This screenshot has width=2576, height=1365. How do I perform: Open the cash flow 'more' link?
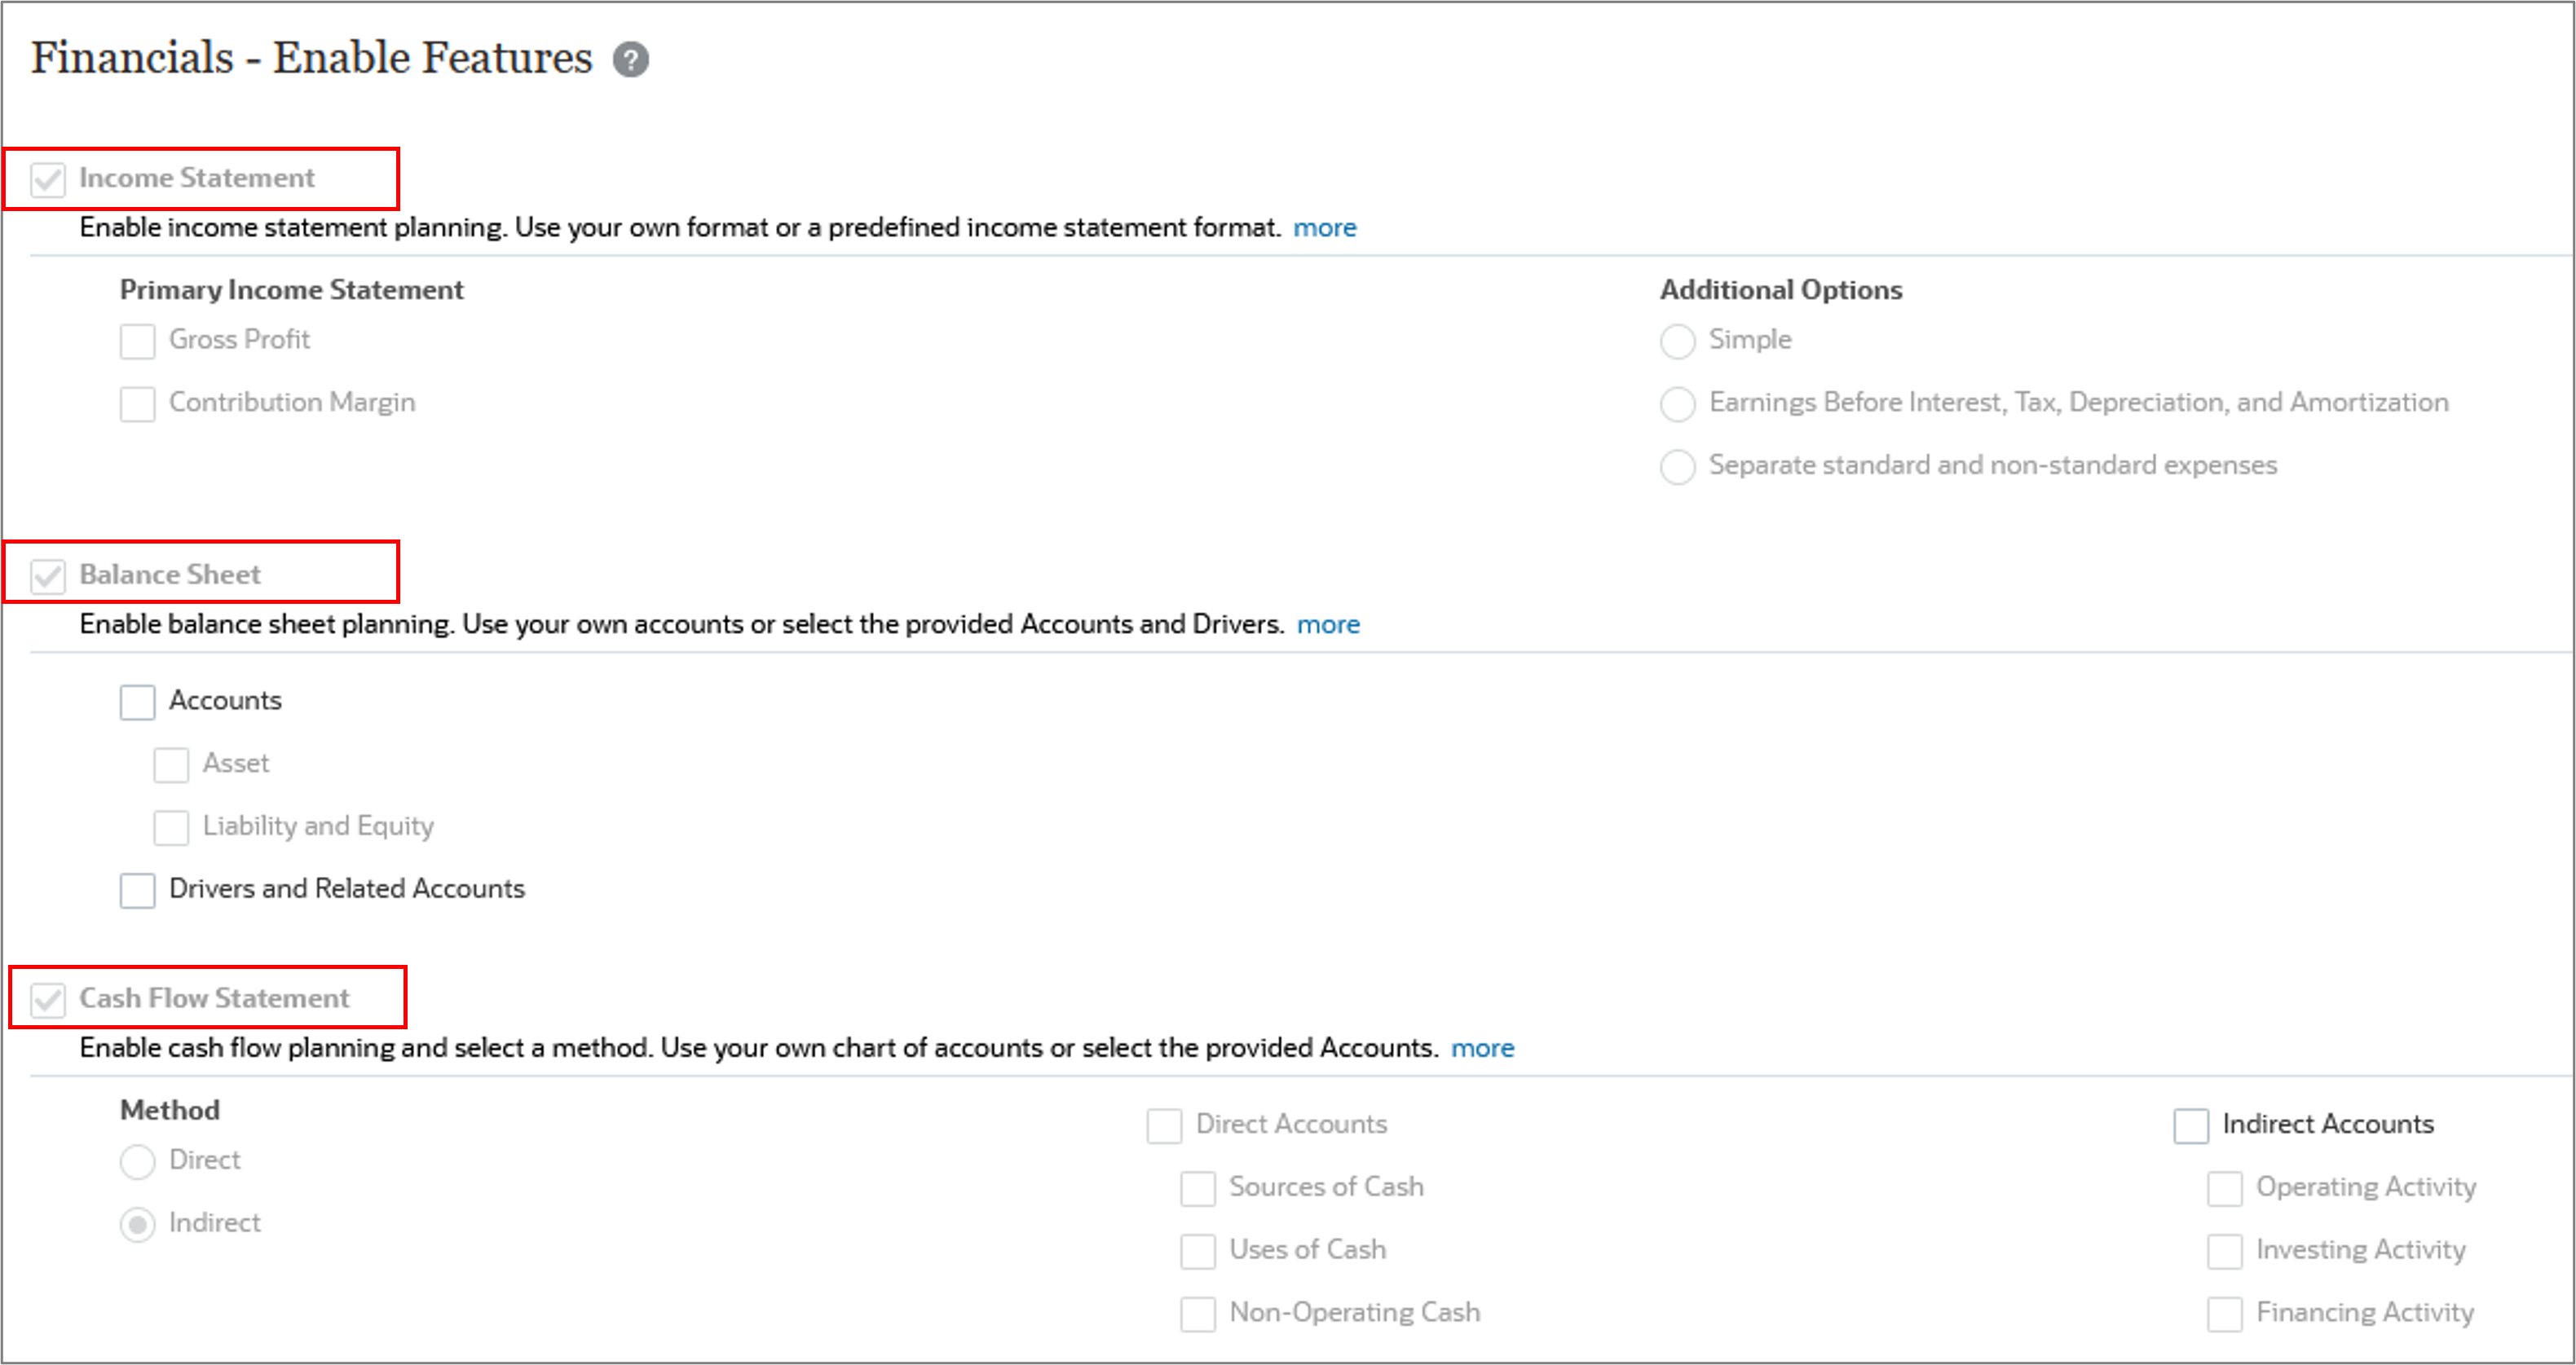pos(1482,1048)
